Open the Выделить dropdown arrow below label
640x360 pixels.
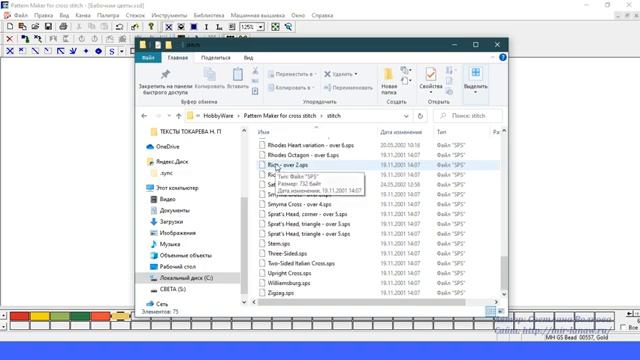476,92
